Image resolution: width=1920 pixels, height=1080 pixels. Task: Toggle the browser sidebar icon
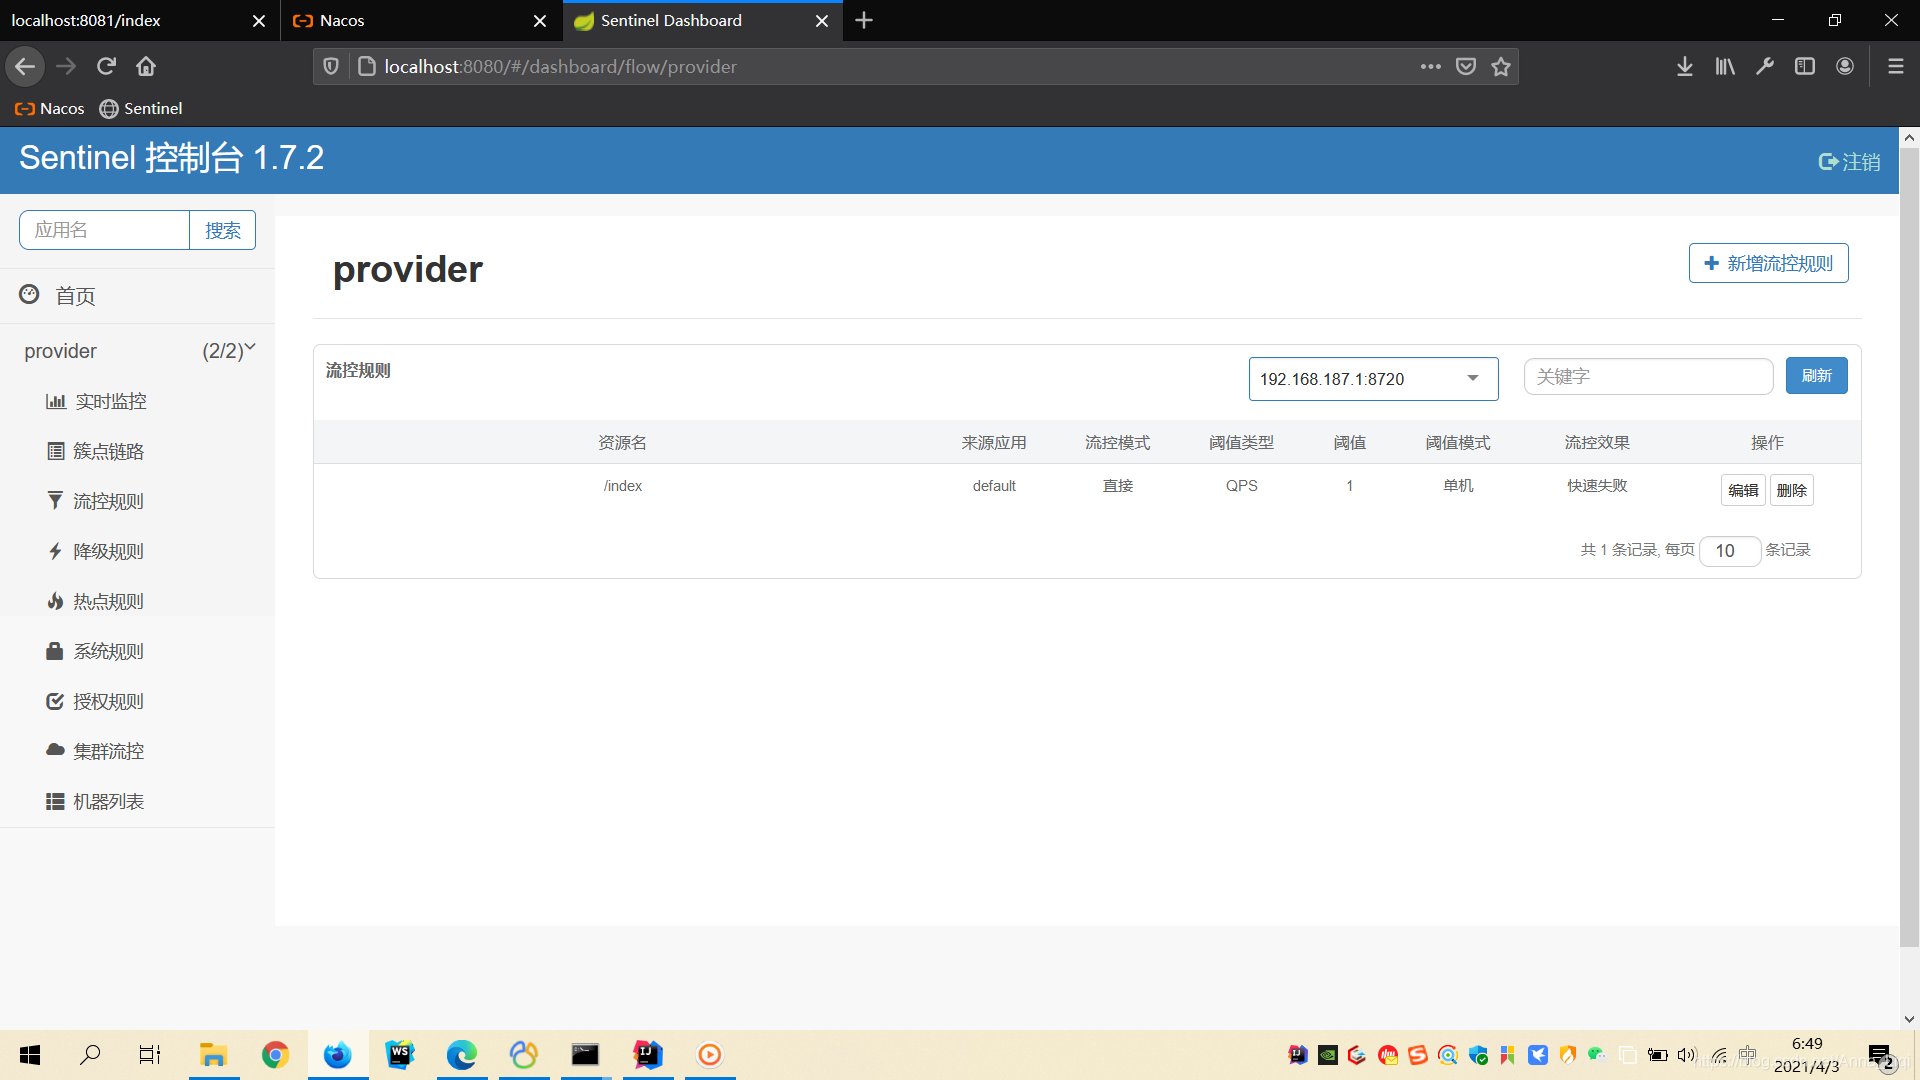coord(1805,66)
